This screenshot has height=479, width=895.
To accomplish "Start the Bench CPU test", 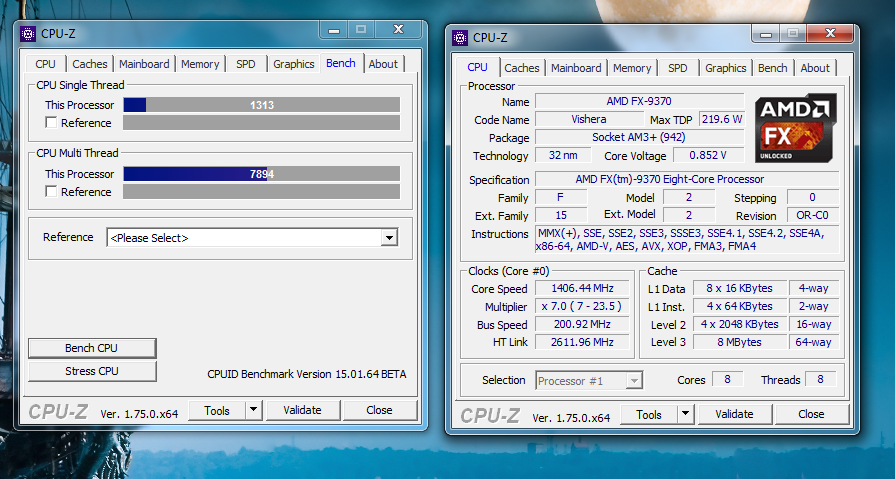I will (91, 348).
